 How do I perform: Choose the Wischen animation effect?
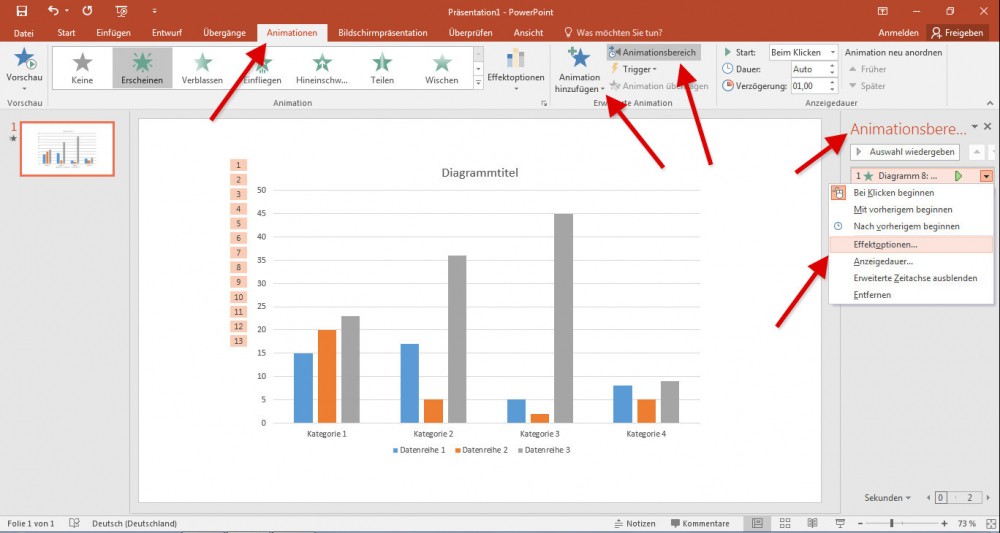click(x=441, y=68)
